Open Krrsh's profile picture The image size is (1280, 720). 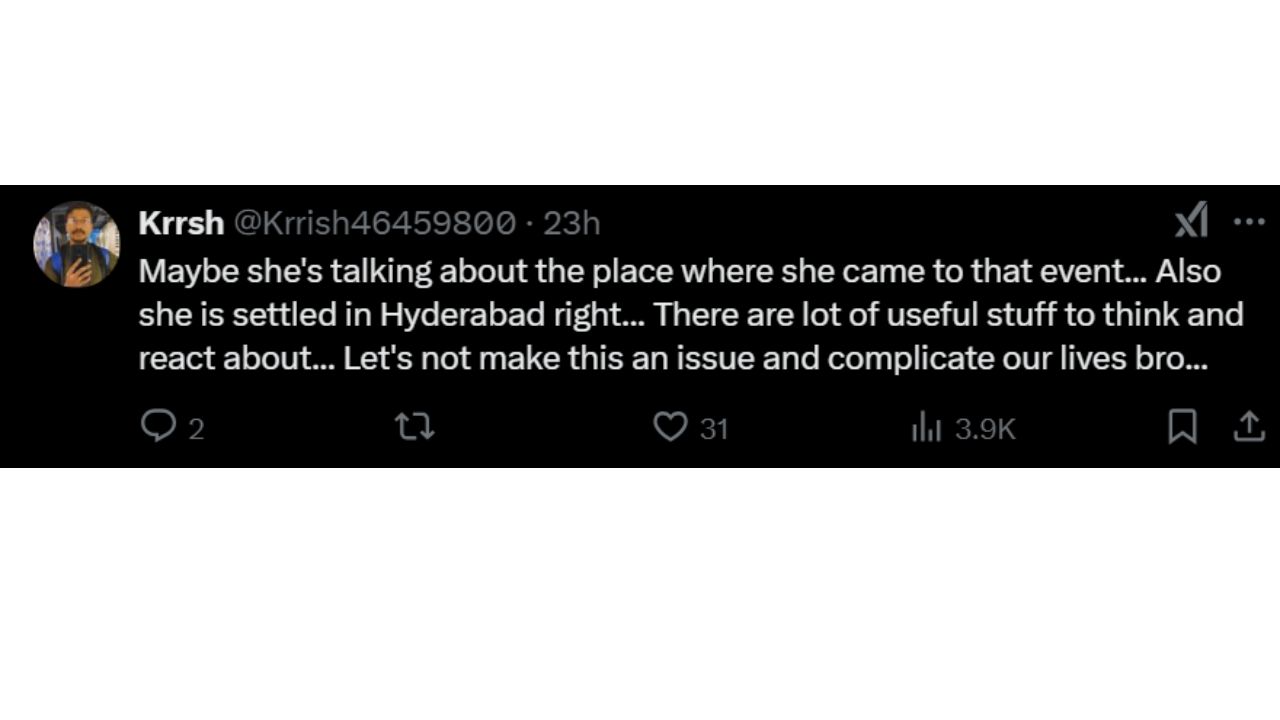click(x=77, y=244)
